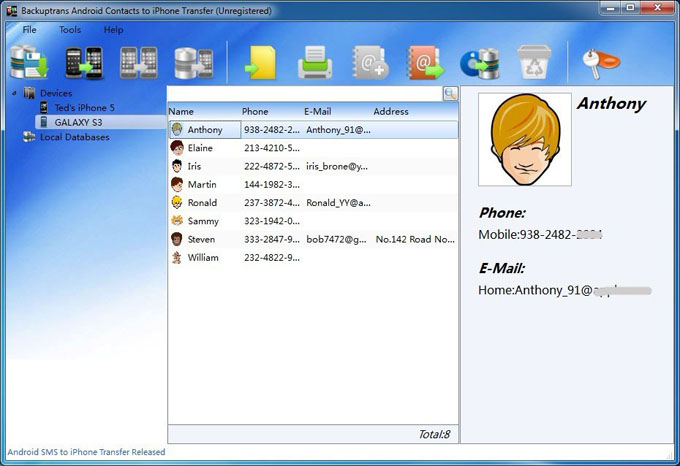Open Android SMS to iPhone Transfer Released link
Viewport: 680px width, 466px height.
click(x=86, y=452)
